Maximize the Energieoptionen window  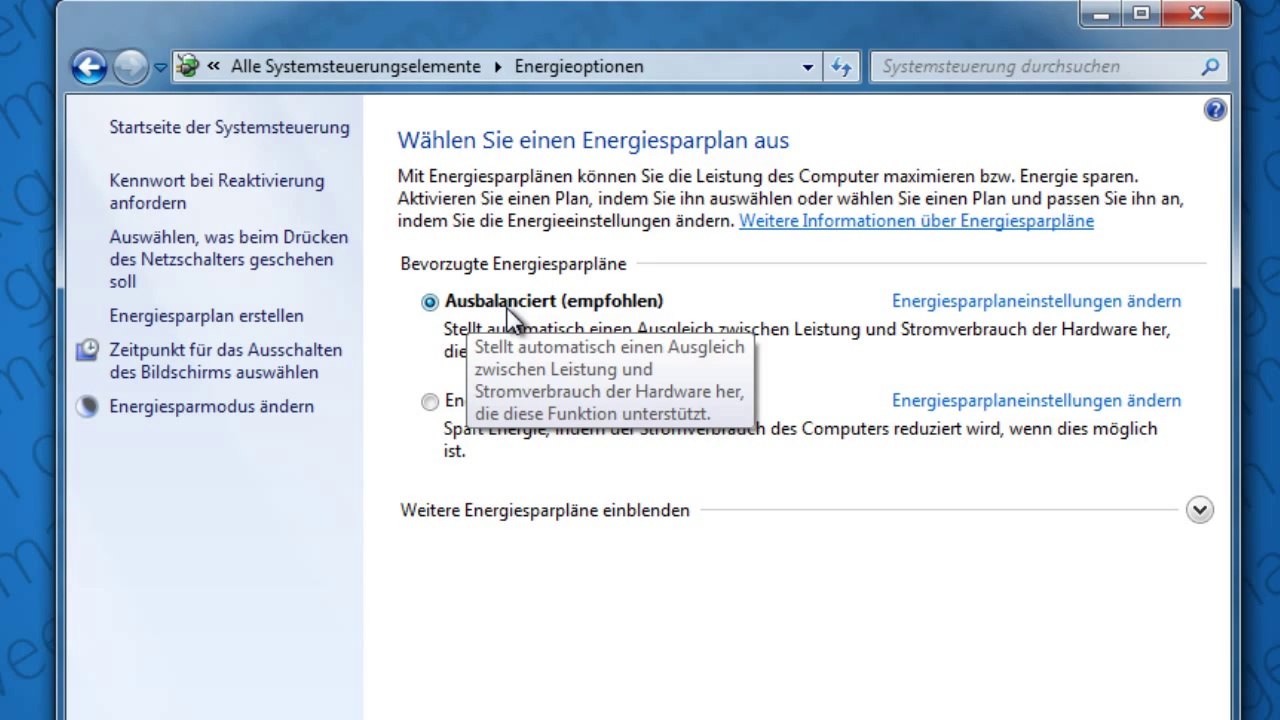[1141, 14]
